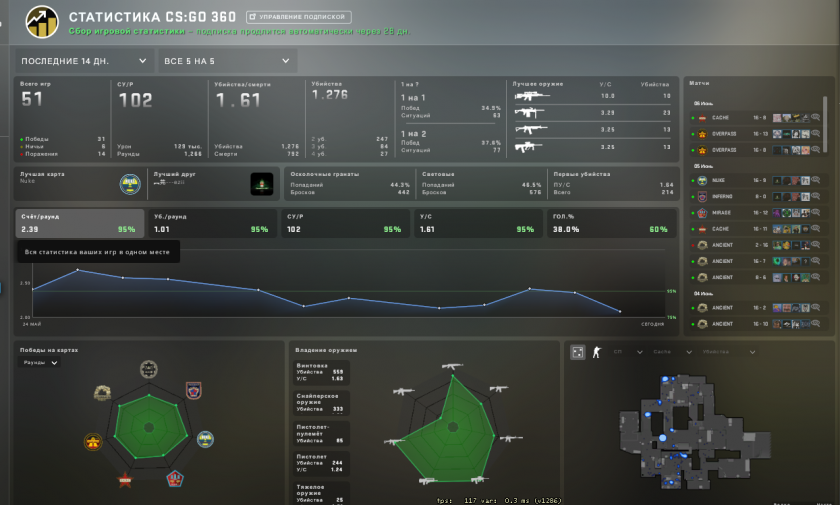Click the top weapon icon with 10.0 K/D
840x505 pixels.
click(x=531, y=96)
